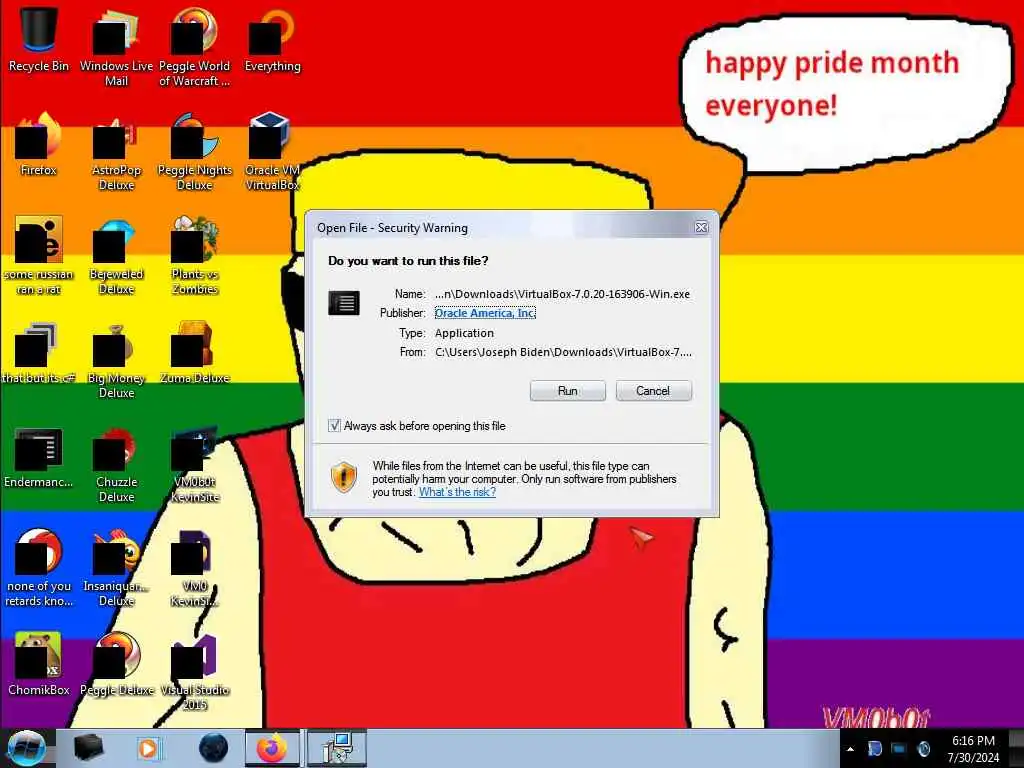Image resolution: width=1024 pixels, height=768 pixels.
Task: Close the Open File - Security Warning dialog
Action: pyautogui.click(x=701, y=227)
